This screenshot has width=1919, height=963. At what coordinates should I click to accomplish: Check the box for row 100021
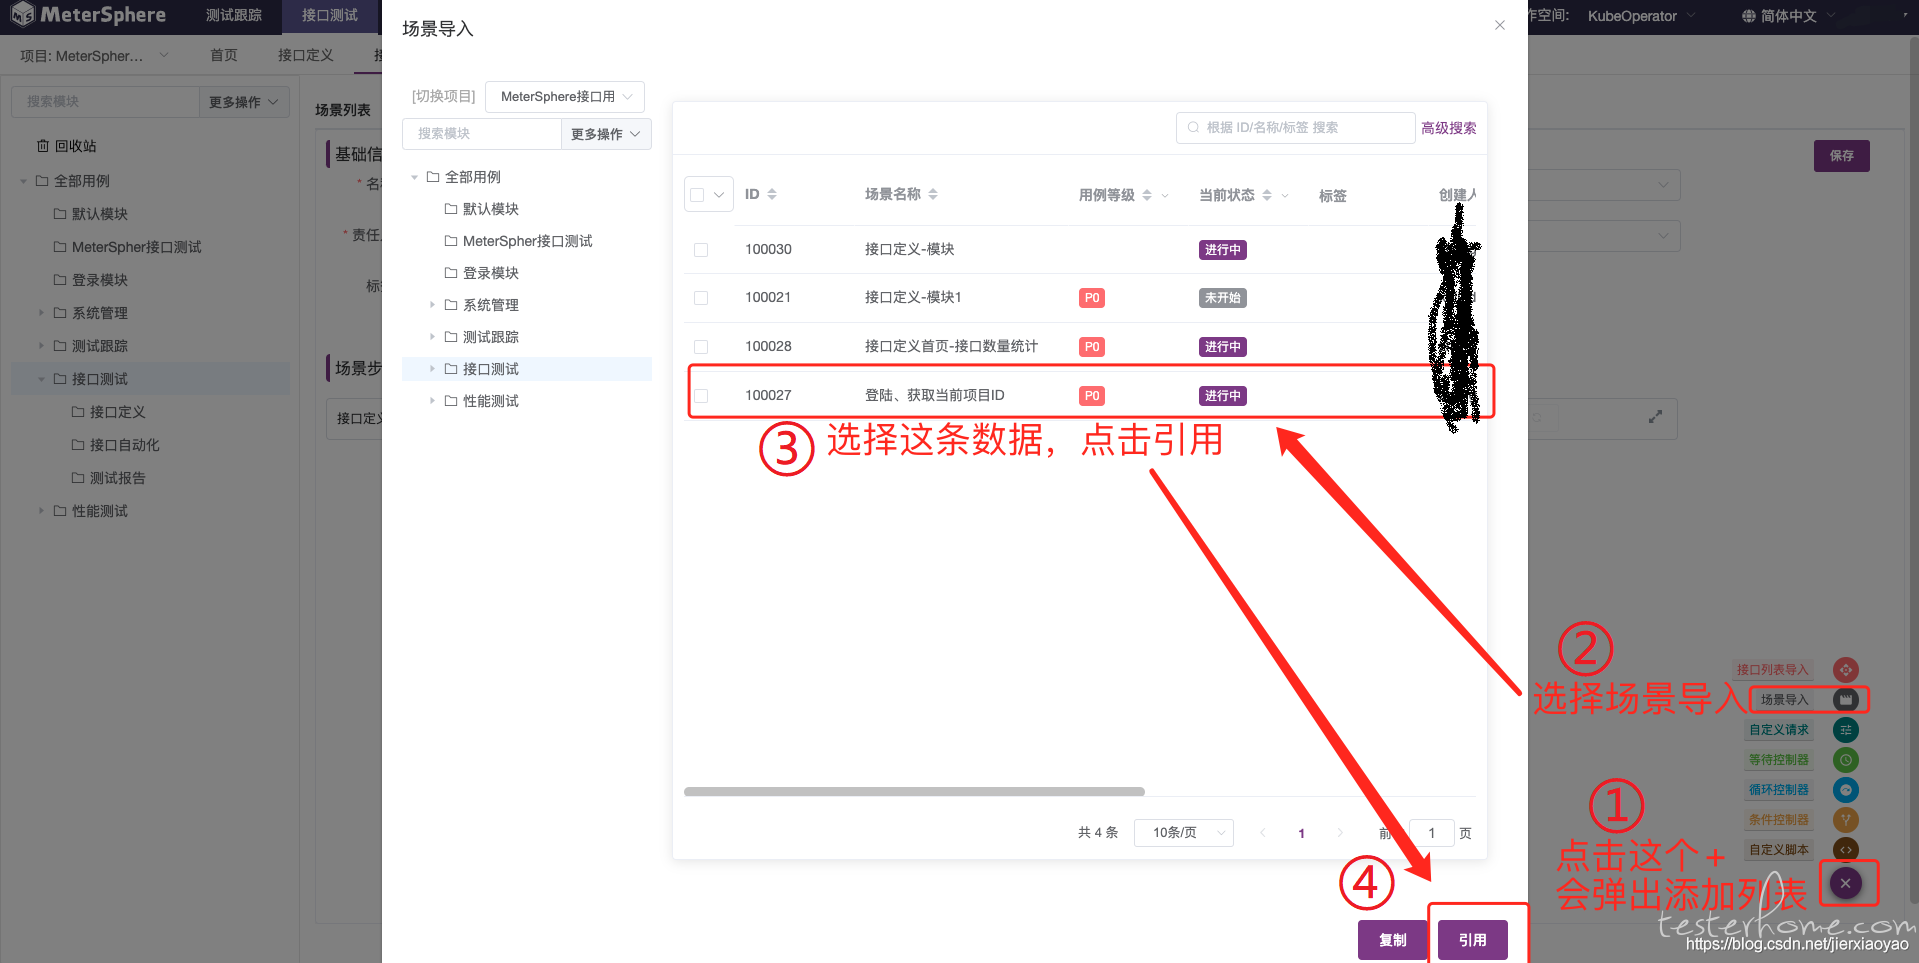pos(701,298)
